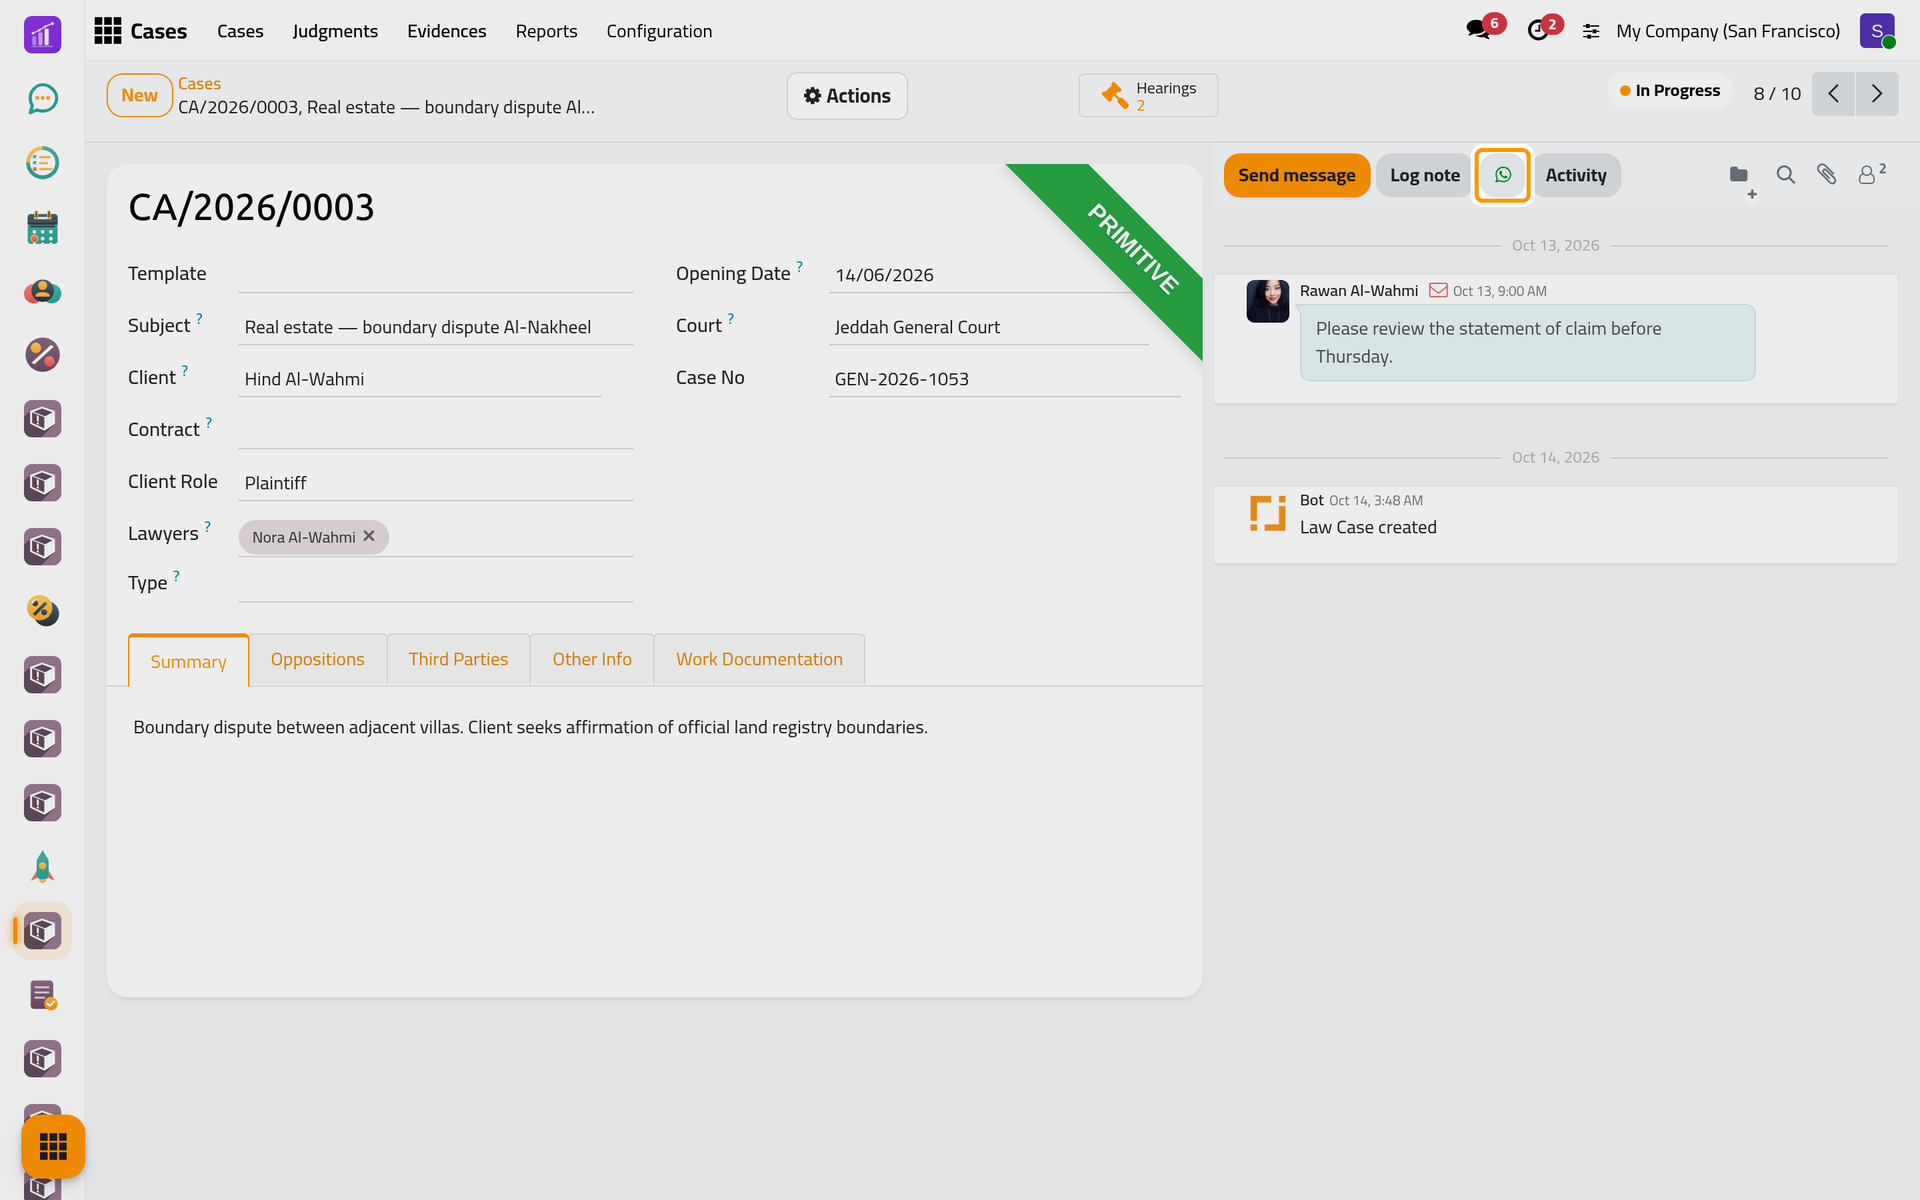Open the Actions gear dropdown
This screenshot has width=1920, height=1200.
[x=847, y=96]
